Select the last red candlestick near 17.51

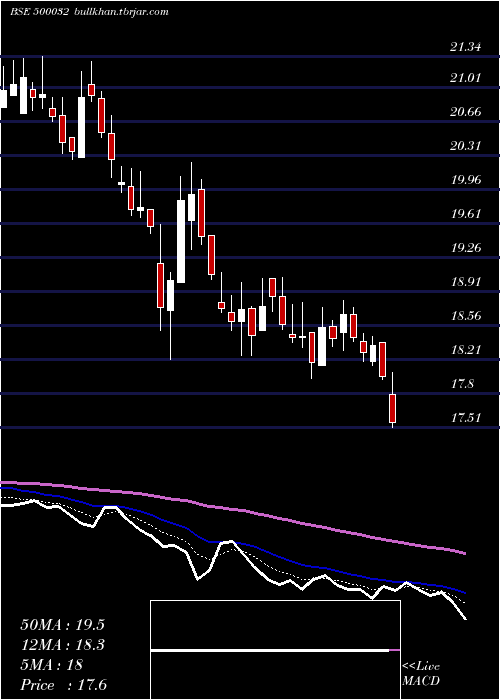click(392, 408)
